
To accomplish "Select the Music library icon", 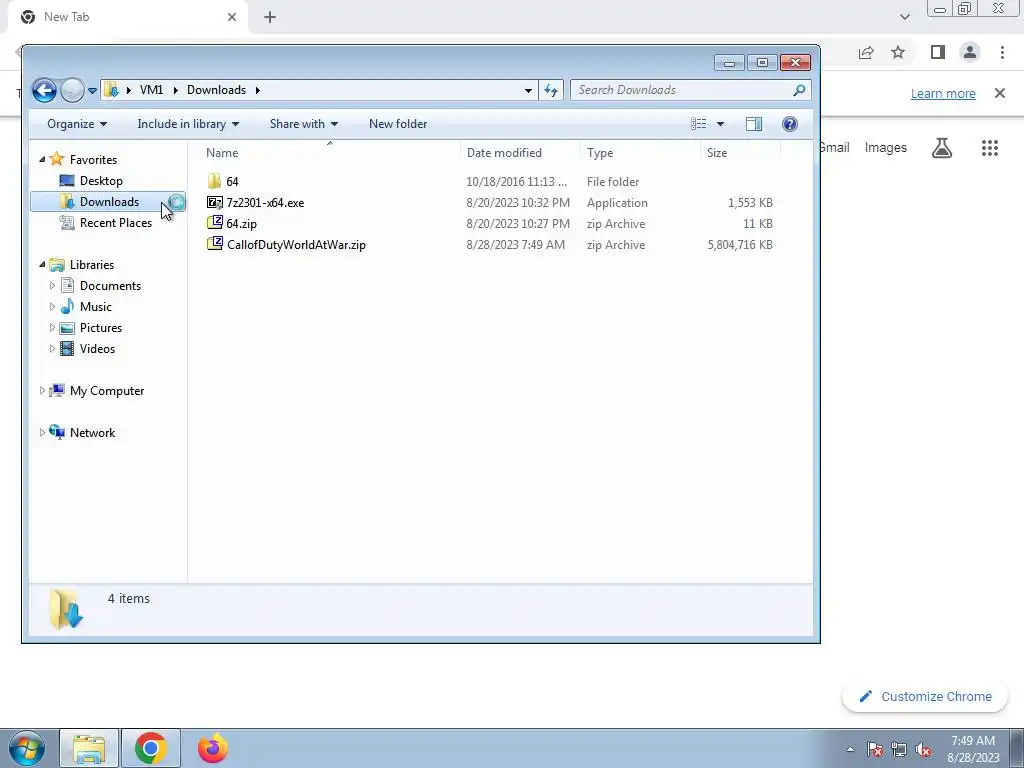I will pyautogui.click(x=67, y=306).
